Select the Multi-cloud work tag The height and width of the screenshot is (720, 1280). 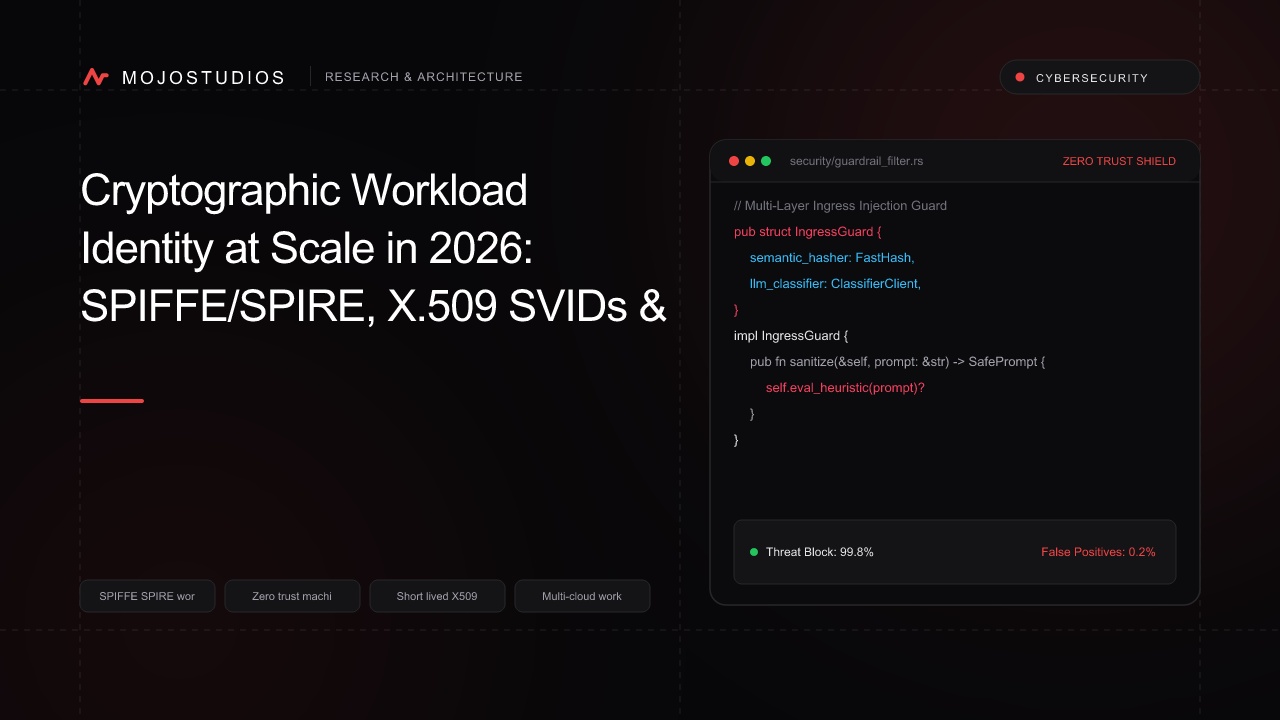[x=582, y=596]
